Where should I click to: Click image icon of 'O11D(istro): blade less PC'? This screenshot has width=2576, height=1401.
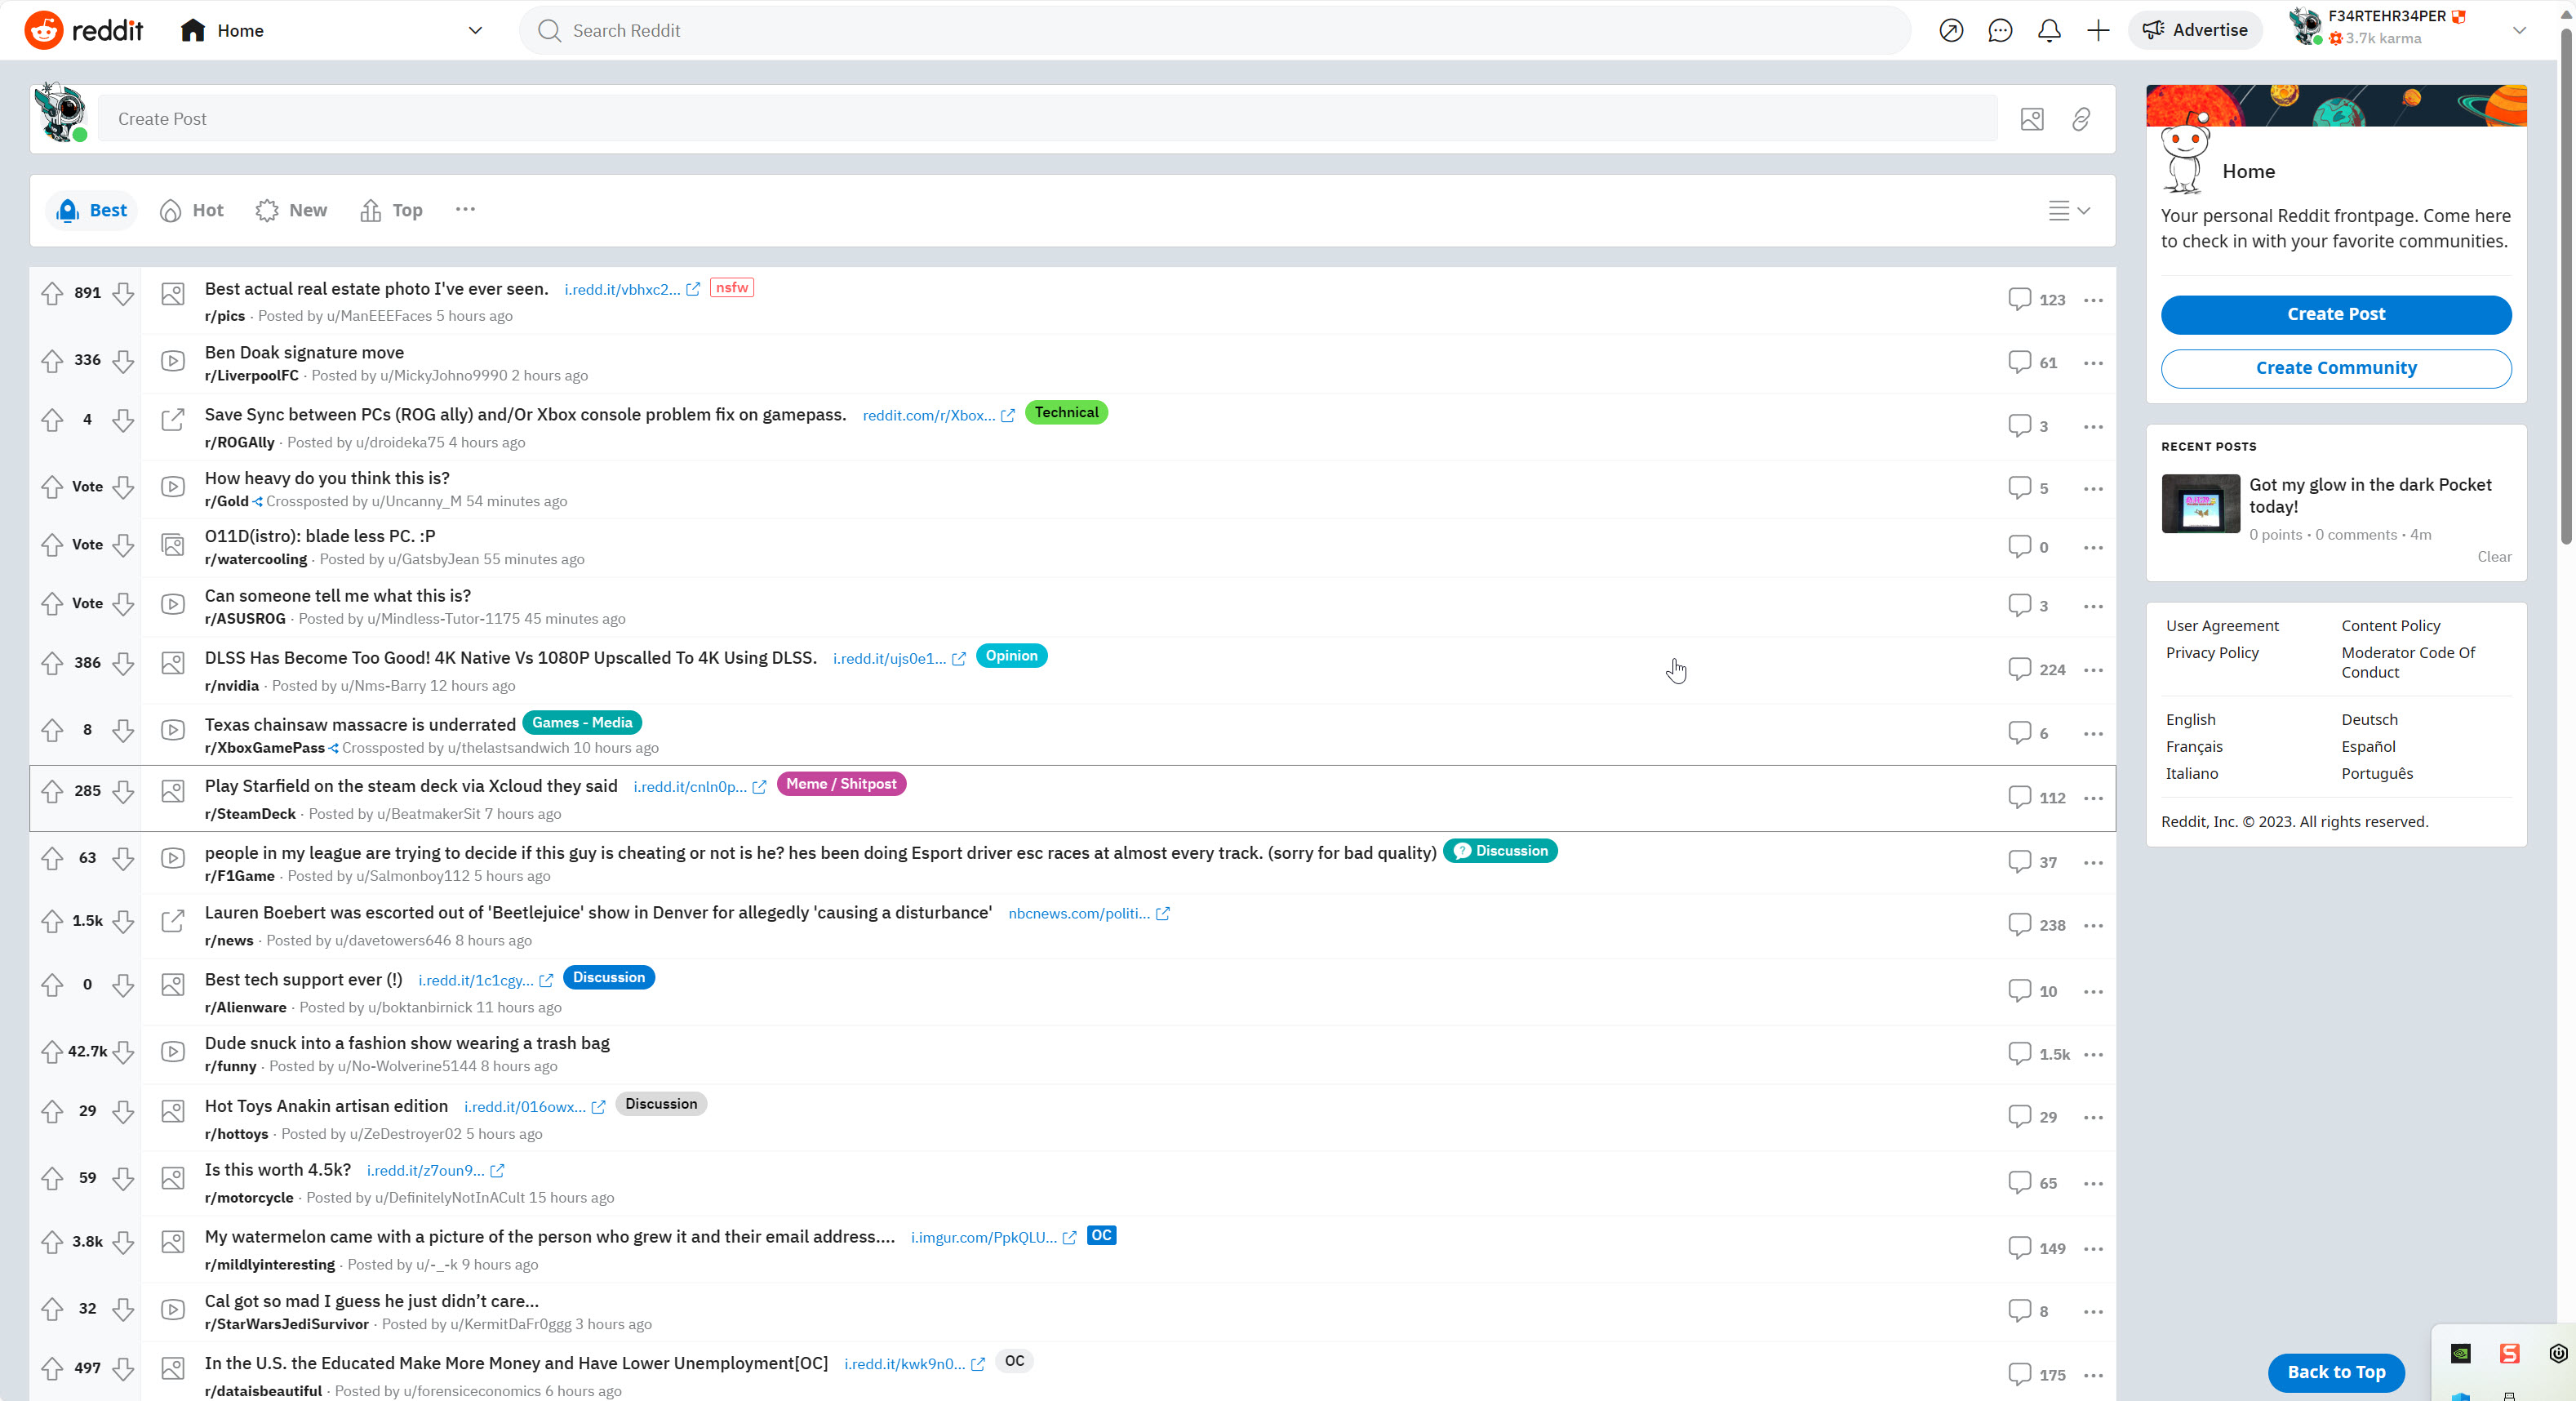[x=173, y=545]
